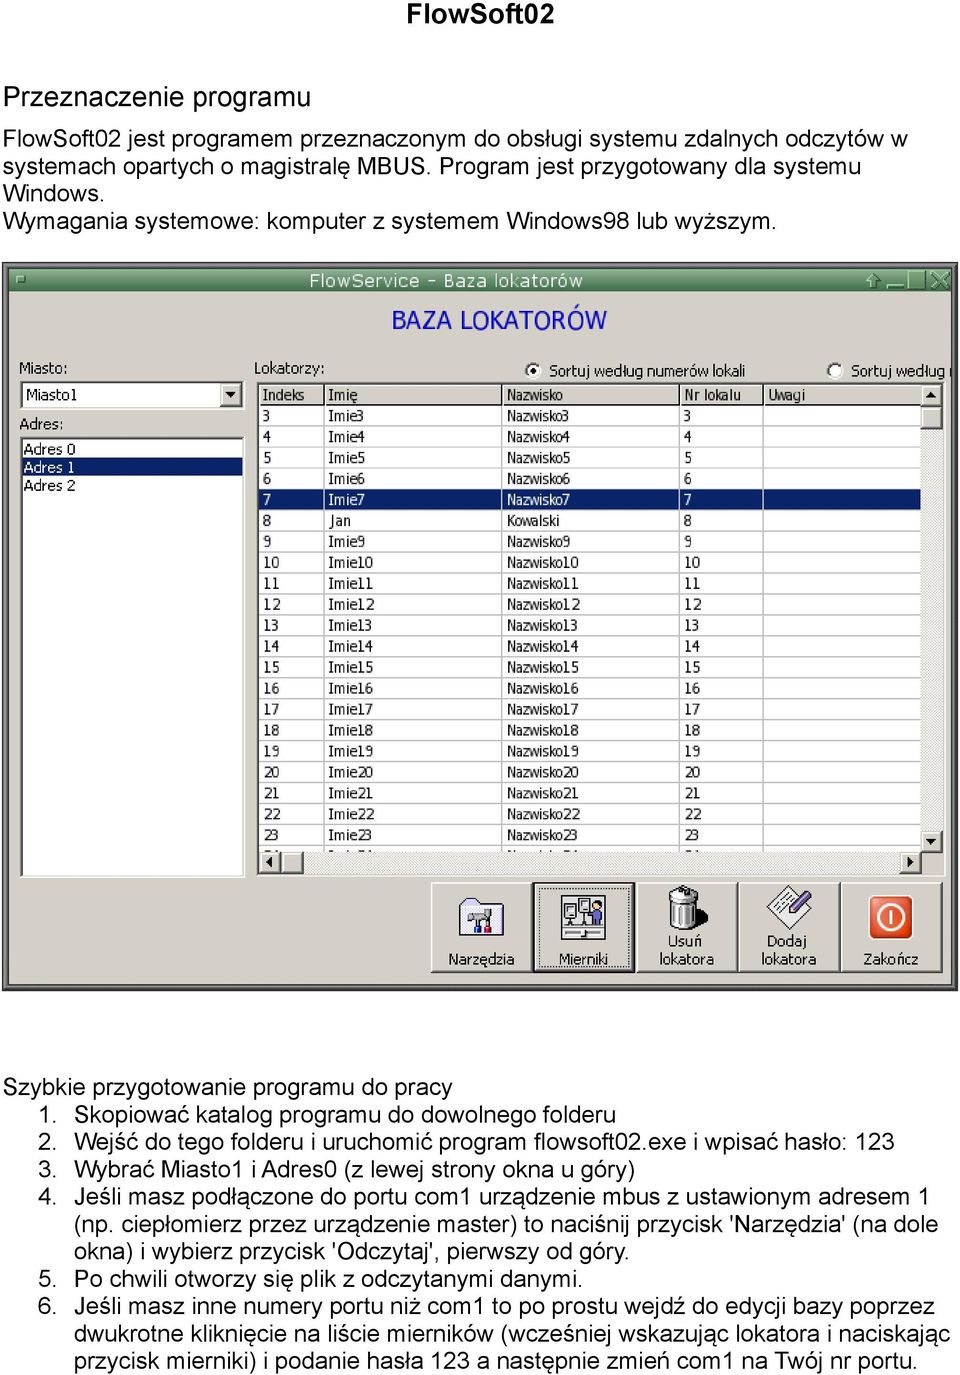Viewport: 960px width, 1375px height.
Task: Click horizontal scroll-right arrow
Action: click(x=911, y=861)
